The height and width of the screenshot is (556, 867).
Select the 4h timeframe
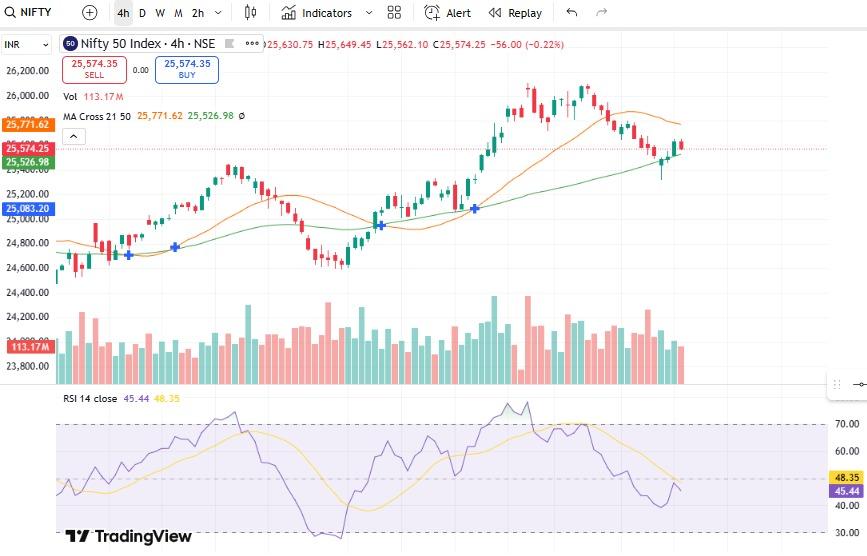click(123, 13)
